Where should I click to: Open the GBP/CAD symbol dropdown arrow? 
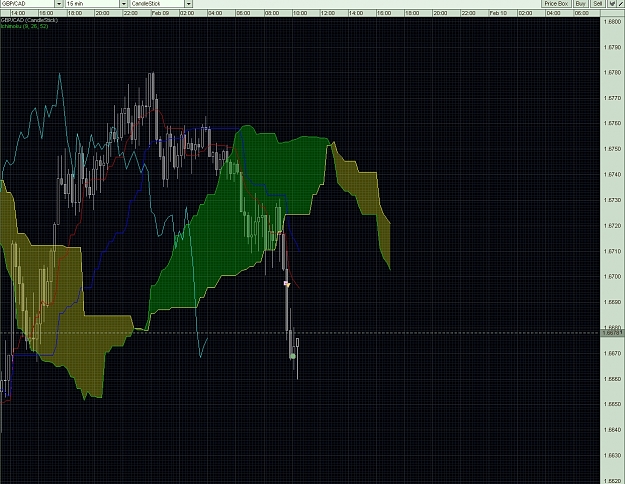point(59,4)
